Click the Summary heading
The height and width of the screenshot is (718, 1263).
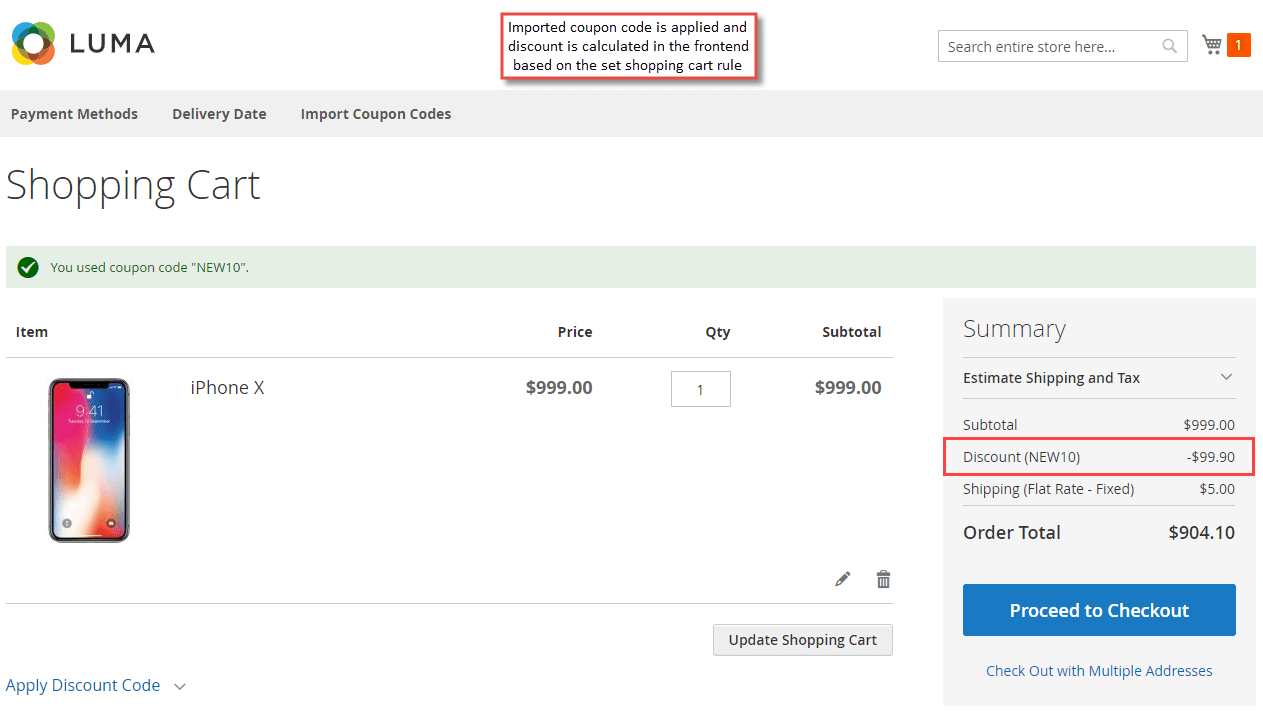(x=1014, y=329)
